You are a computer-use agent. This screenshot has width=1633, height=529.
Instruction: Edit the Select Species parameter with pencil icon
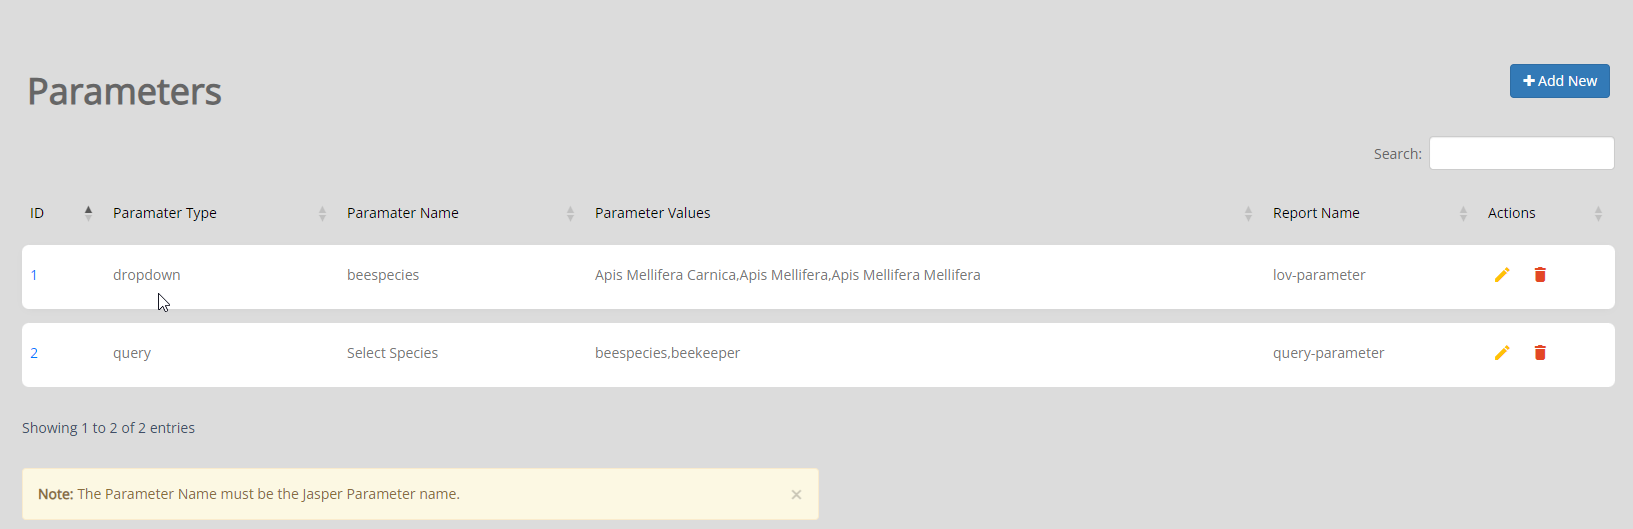coord(1502,353)
